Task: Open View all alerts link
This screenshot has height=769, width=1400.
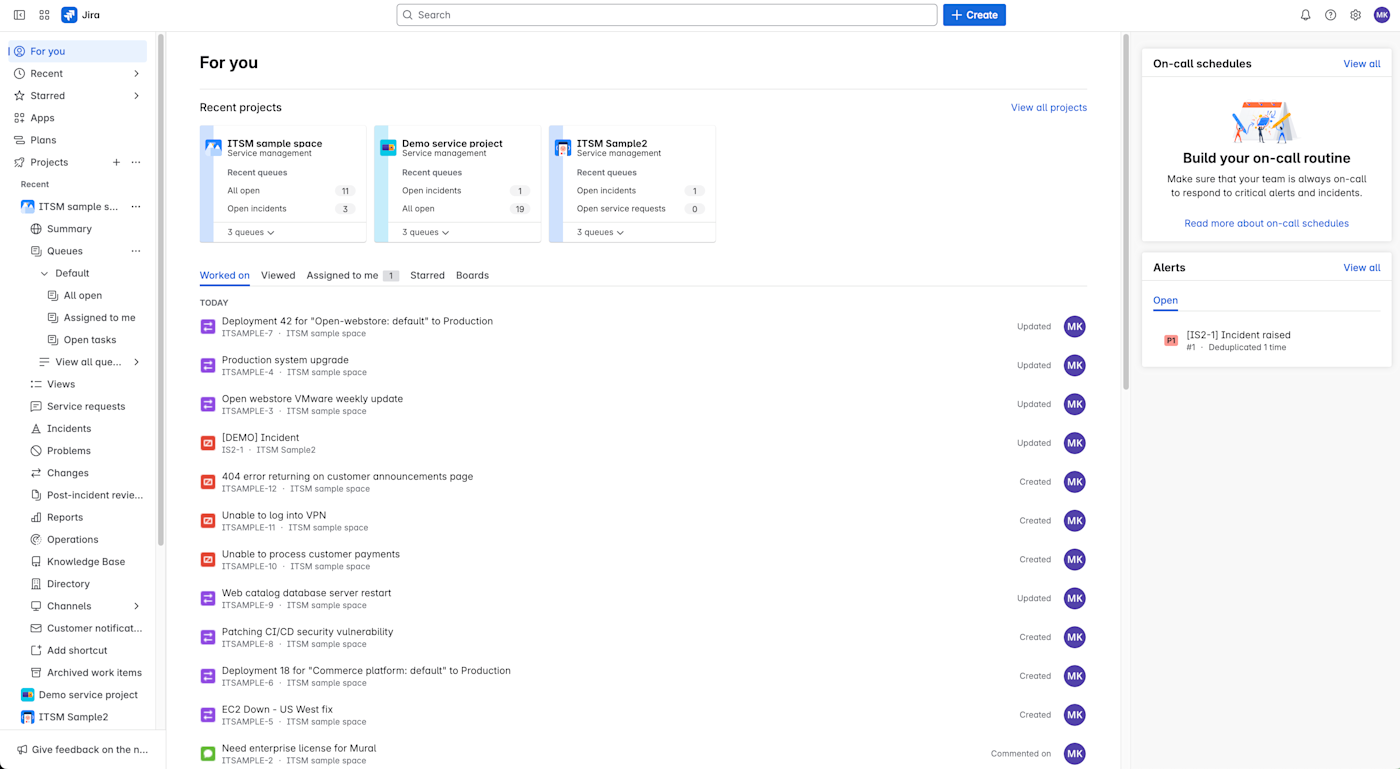Action: [x=1361, y=267]
